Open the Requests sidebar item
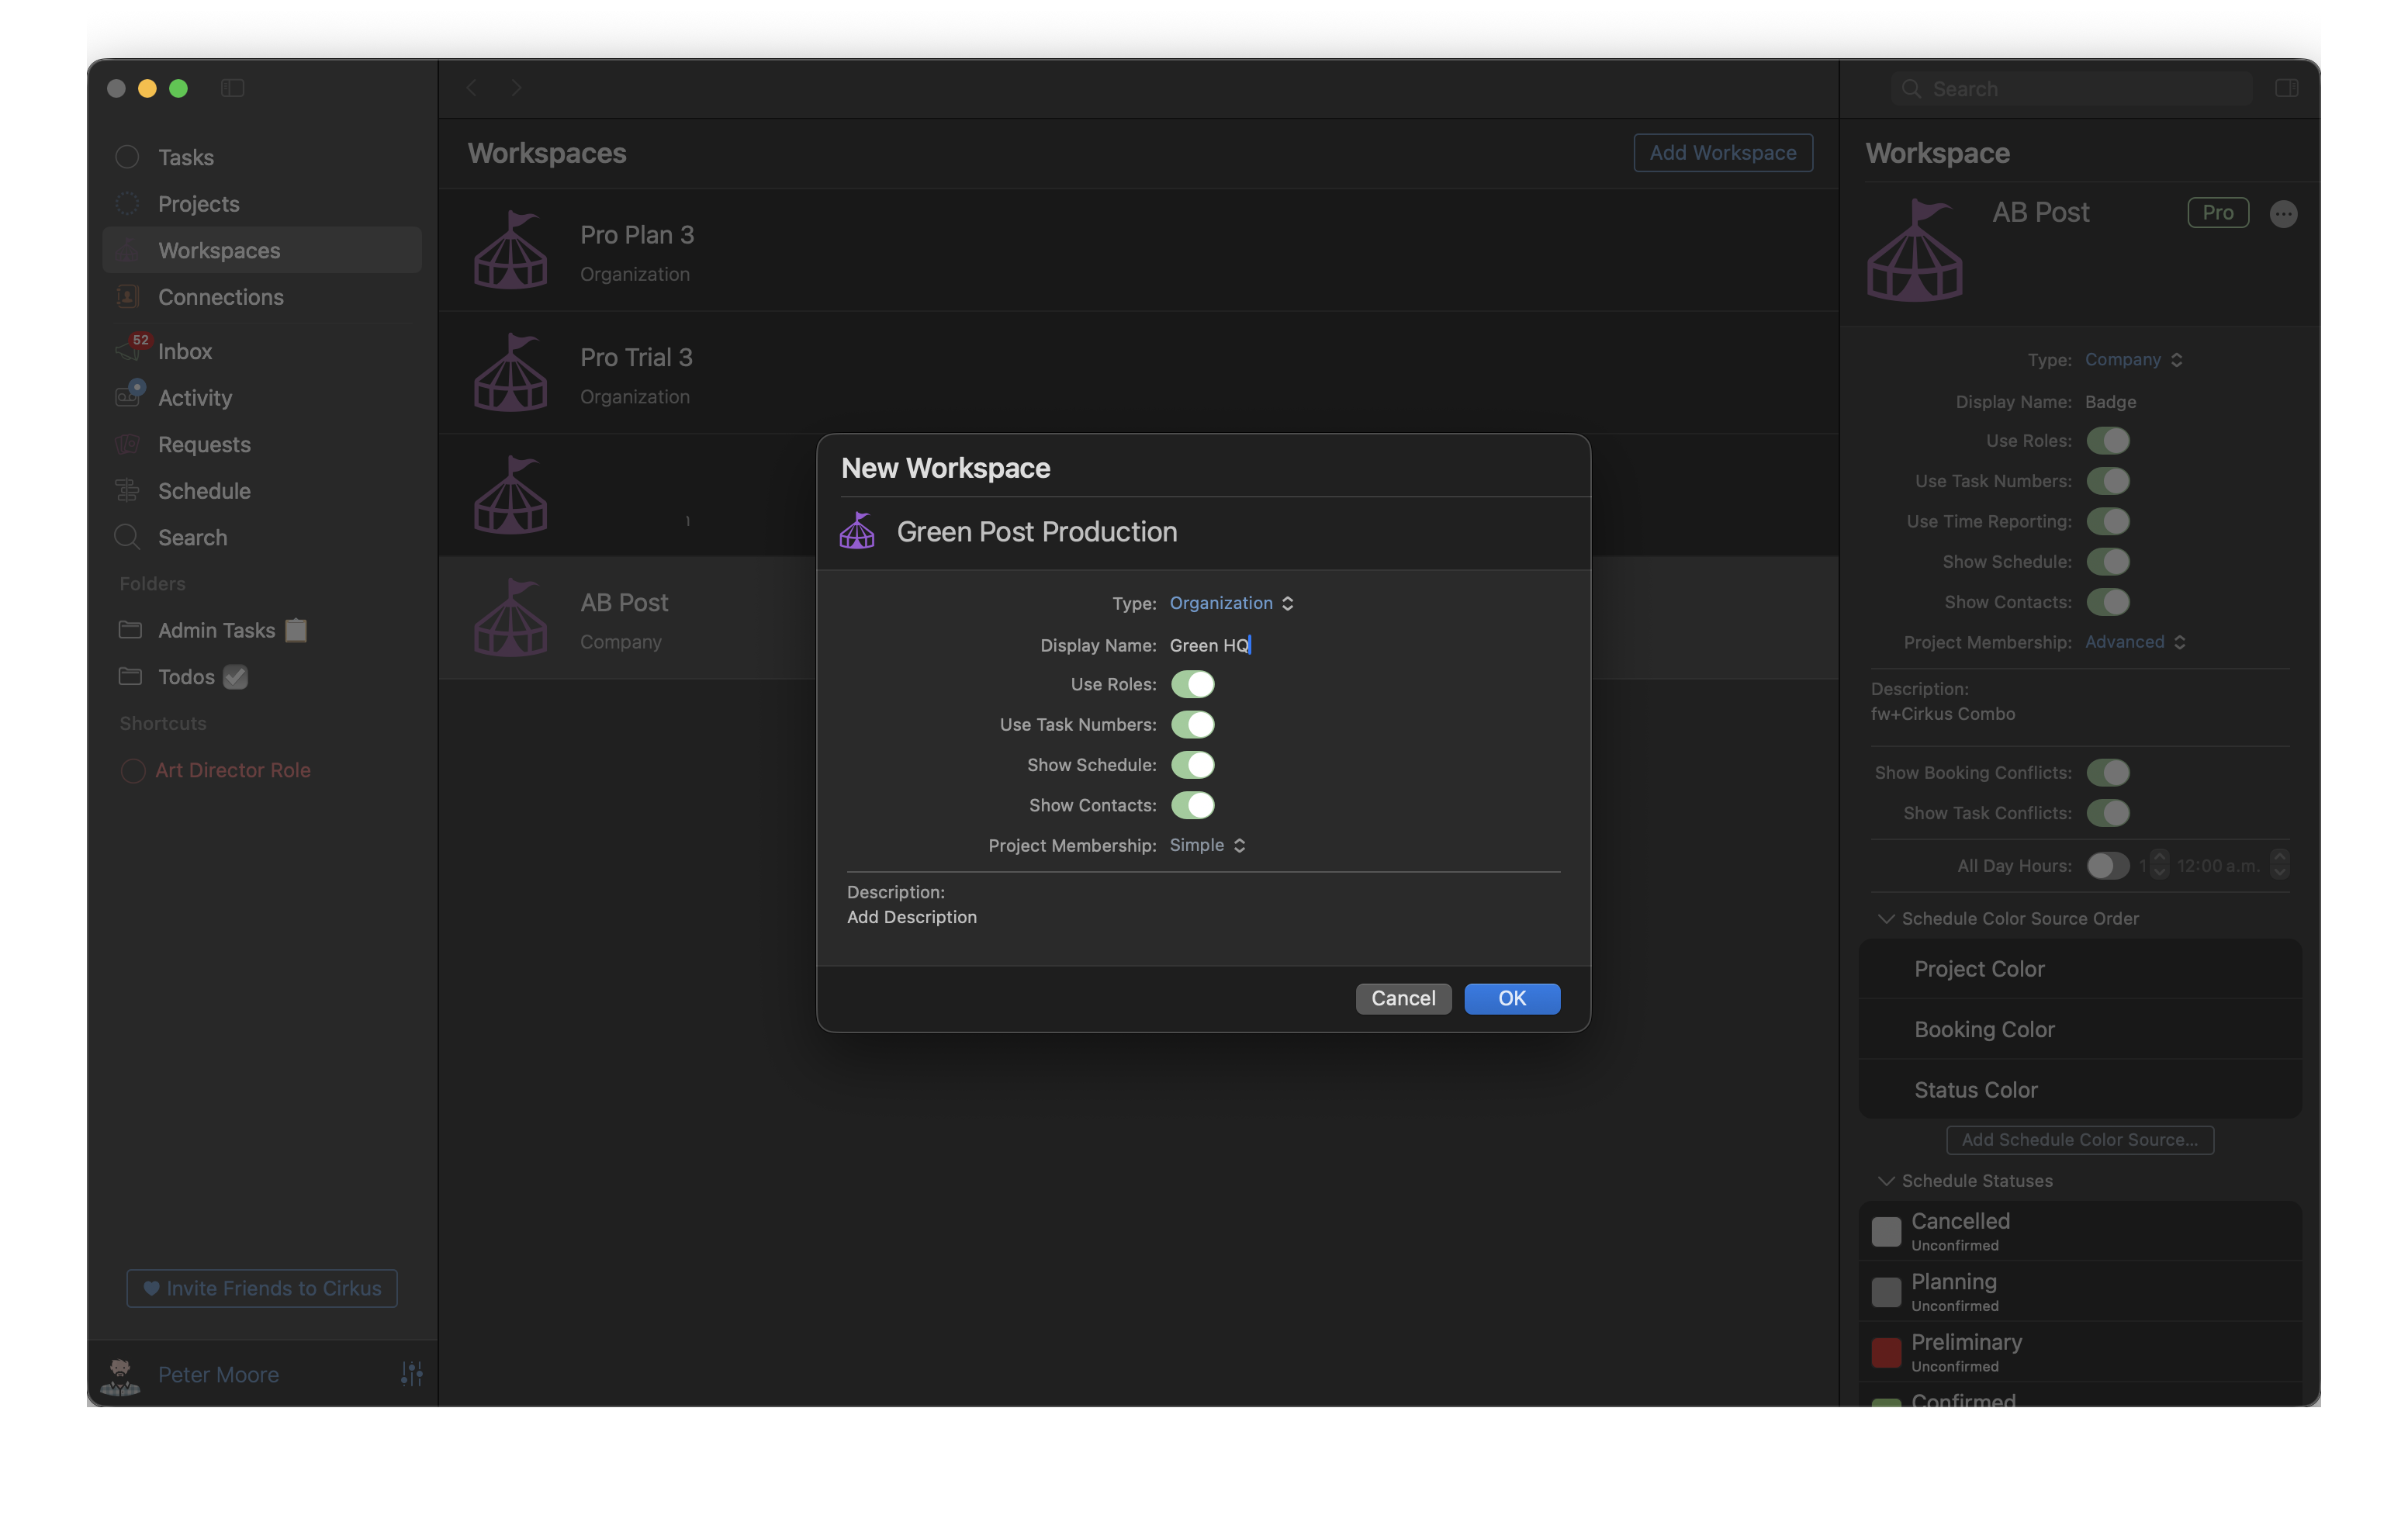The height and width of the screenshot is (1522, 2408). tap(204, 444)
